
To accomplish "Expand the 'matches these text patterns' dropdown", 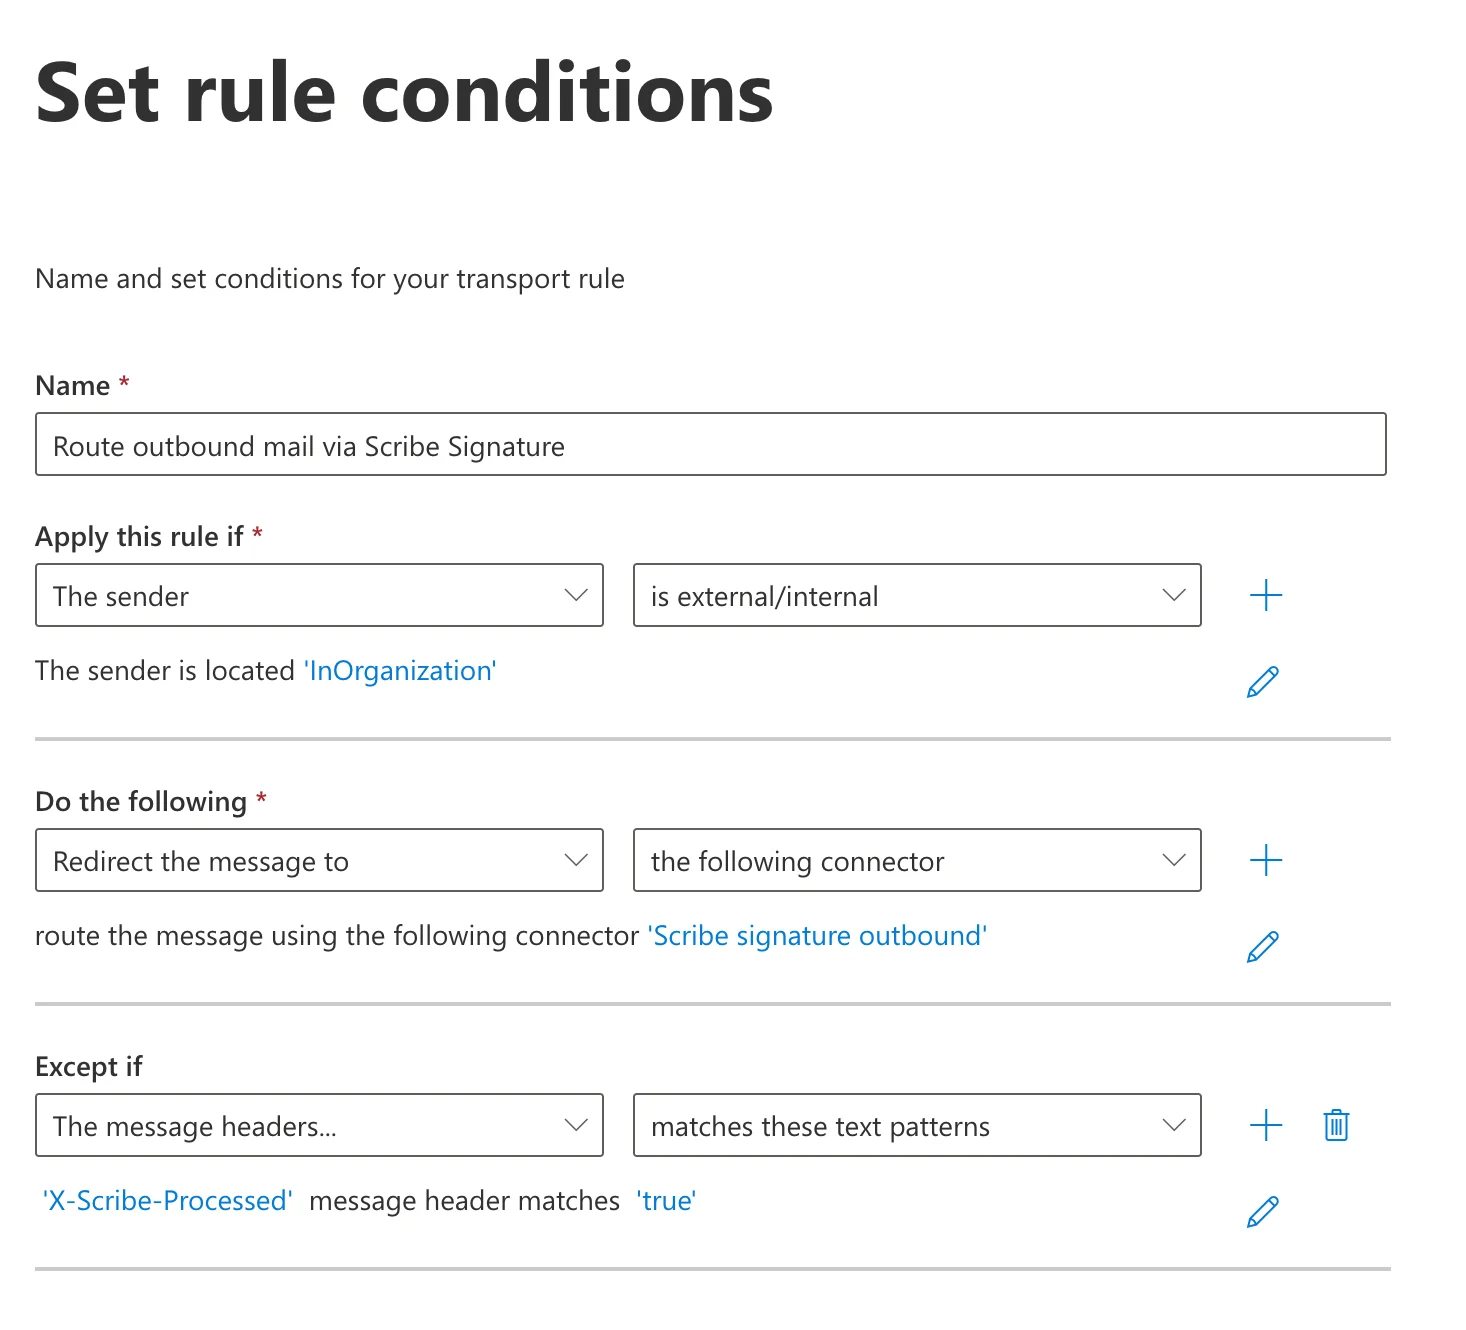I will click(x=917, y=1126).
